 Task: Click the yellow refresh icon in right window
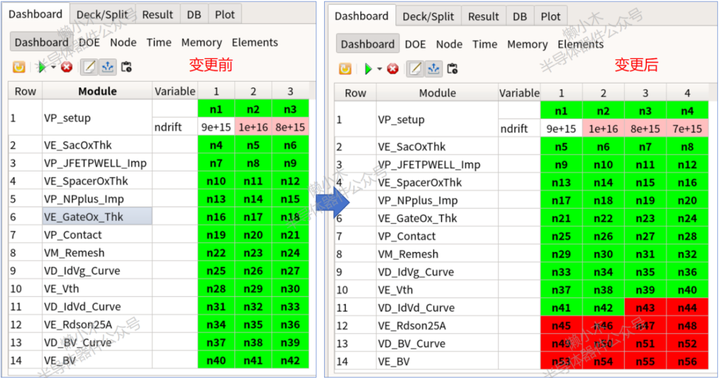(345, 69)
